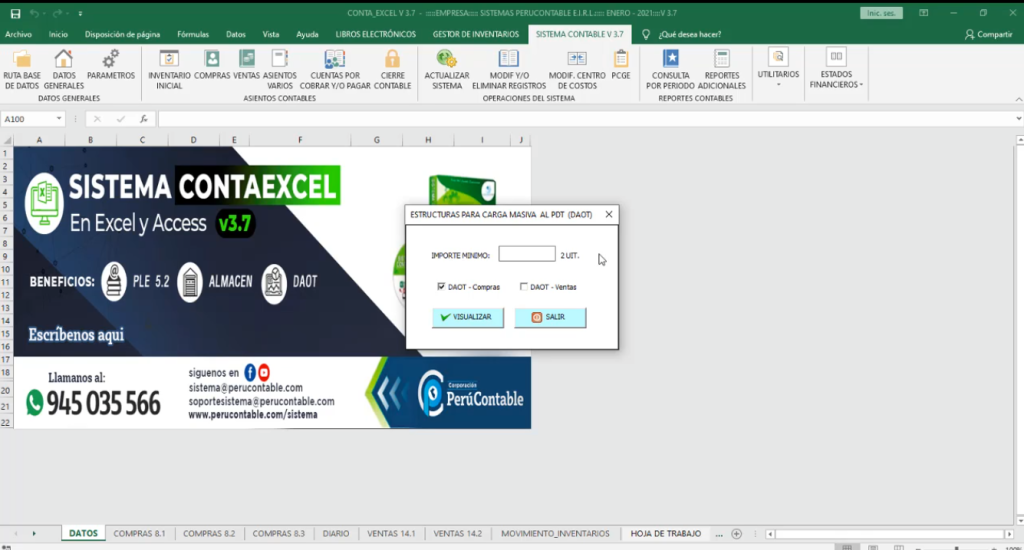
Task: Click the Compartir button
Action: click(988, 34)
